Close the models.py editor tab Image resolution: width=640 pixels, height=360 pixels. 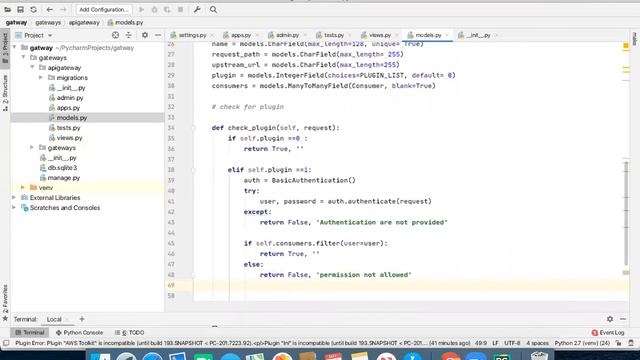point(447,36)
